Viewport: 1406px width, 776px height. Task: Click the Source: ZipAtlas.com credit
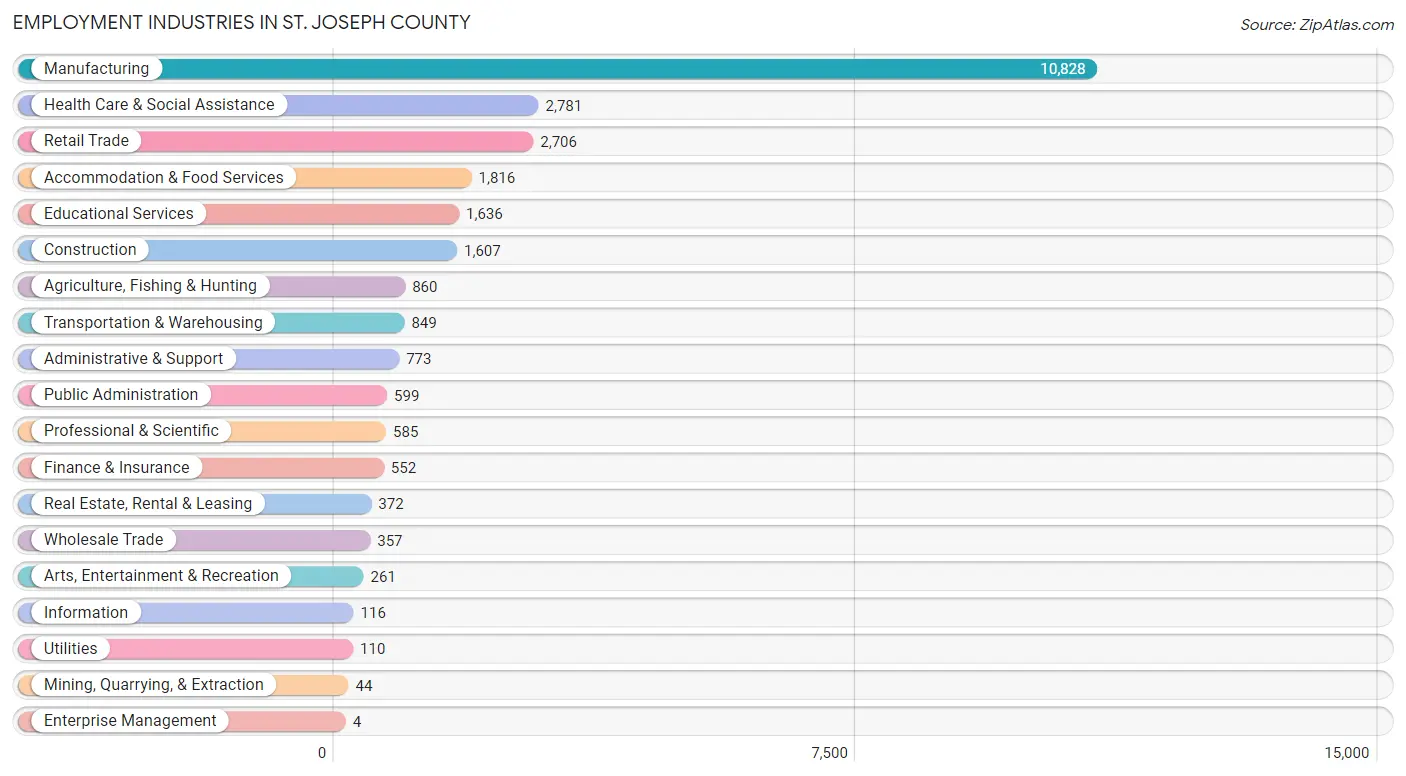coord(1317,25)
